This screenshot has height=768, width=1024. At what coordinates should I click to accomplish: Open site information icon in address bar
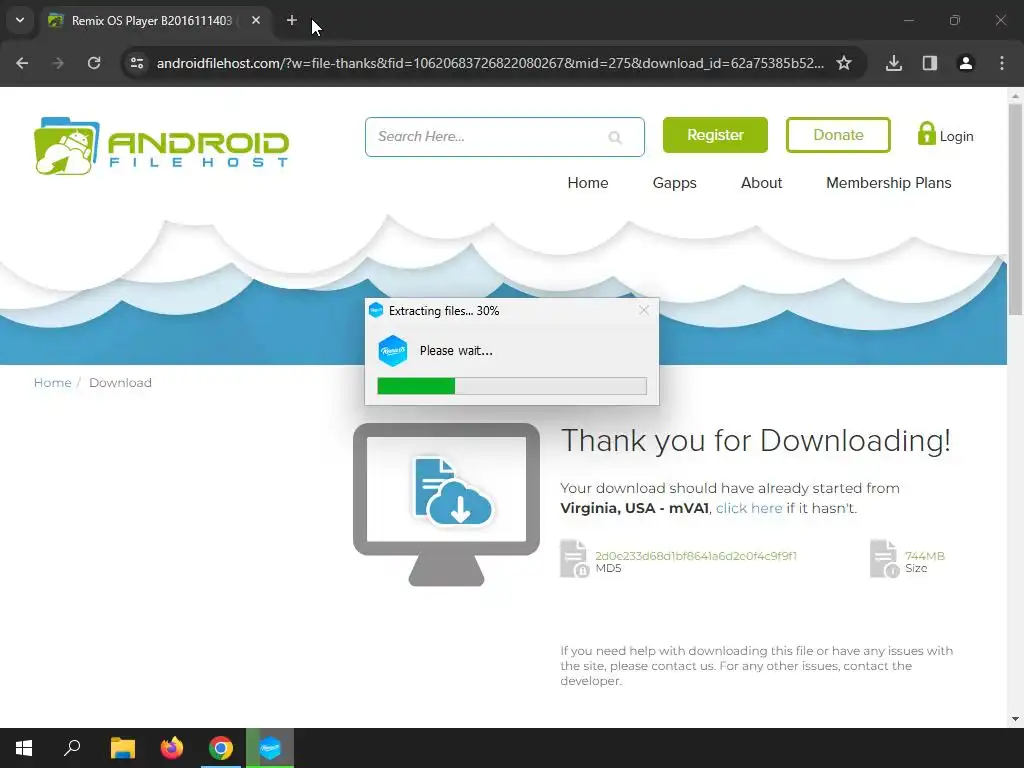(x=137, y=63)
